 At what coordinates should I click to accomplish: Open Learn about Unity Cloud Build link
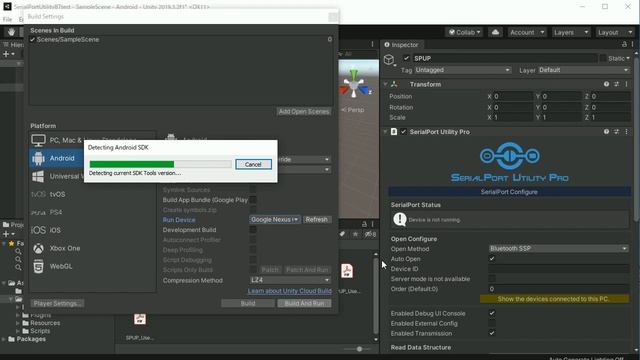click(x=289, y=291)
